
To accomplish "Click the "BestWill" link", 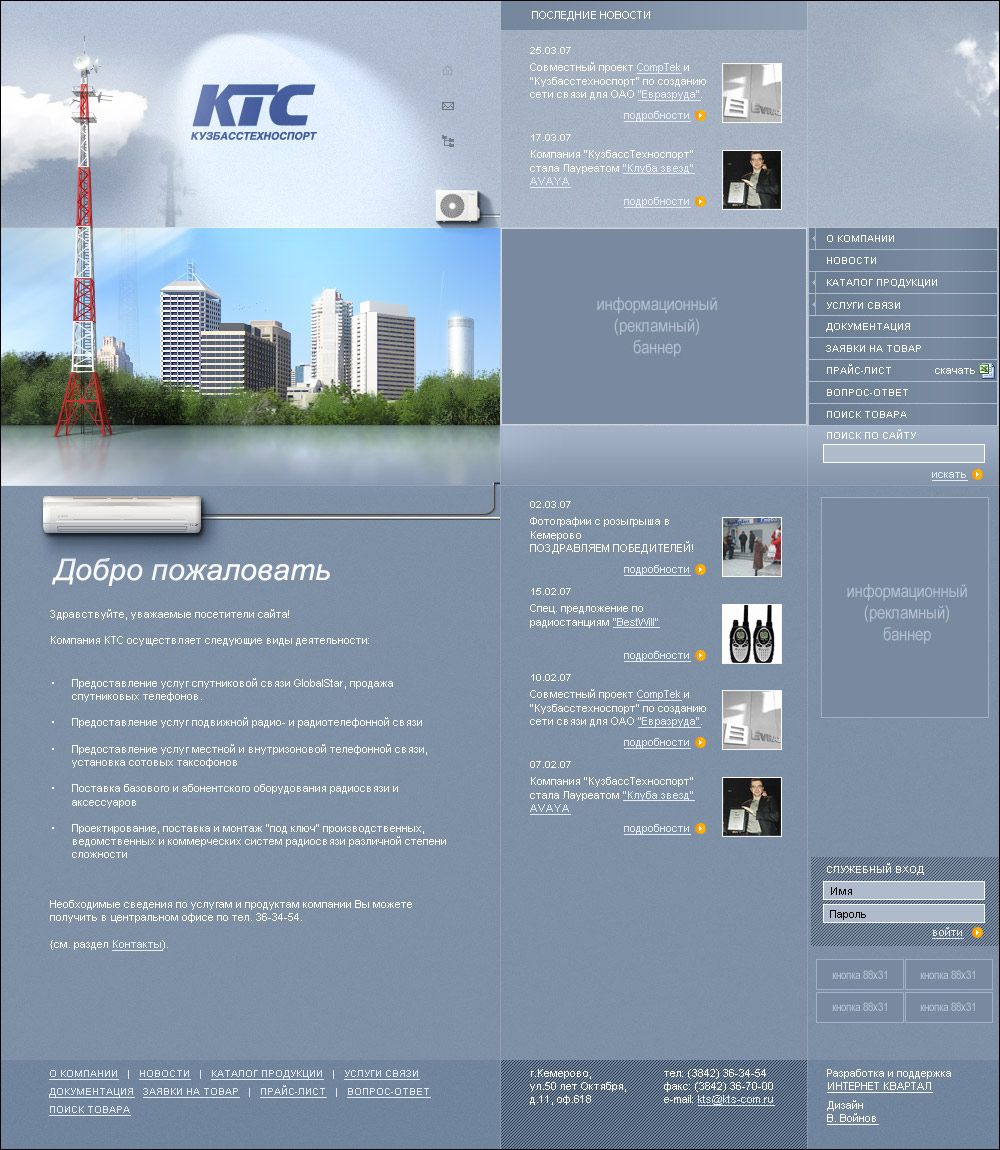I will click(x=635, y=622).
